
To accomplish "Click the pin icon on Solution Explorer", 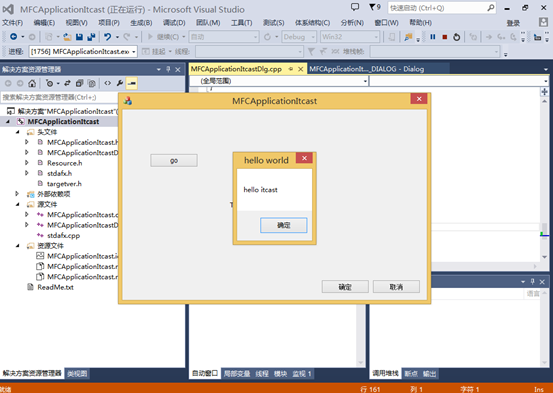I will click(x=168, y=69).
